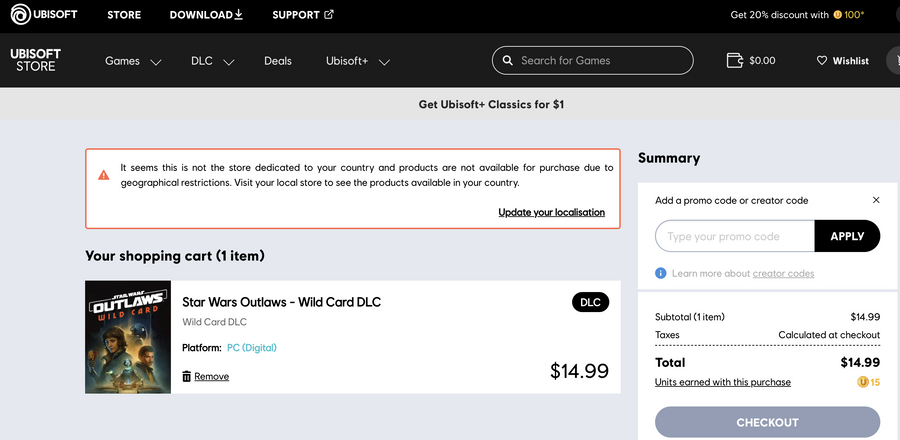900x440 pixels.
Task: Open the Download menu item
Action: coord(206,15)
